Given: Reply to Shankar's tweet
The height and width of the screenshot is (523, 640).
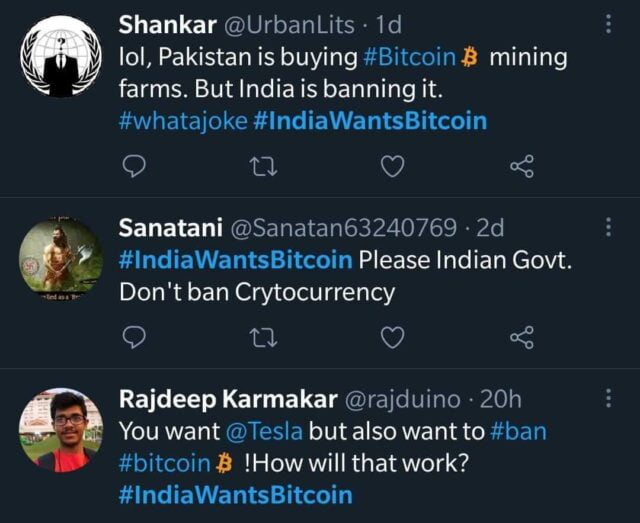Looking at the screenshot, I should pos(133,167).
